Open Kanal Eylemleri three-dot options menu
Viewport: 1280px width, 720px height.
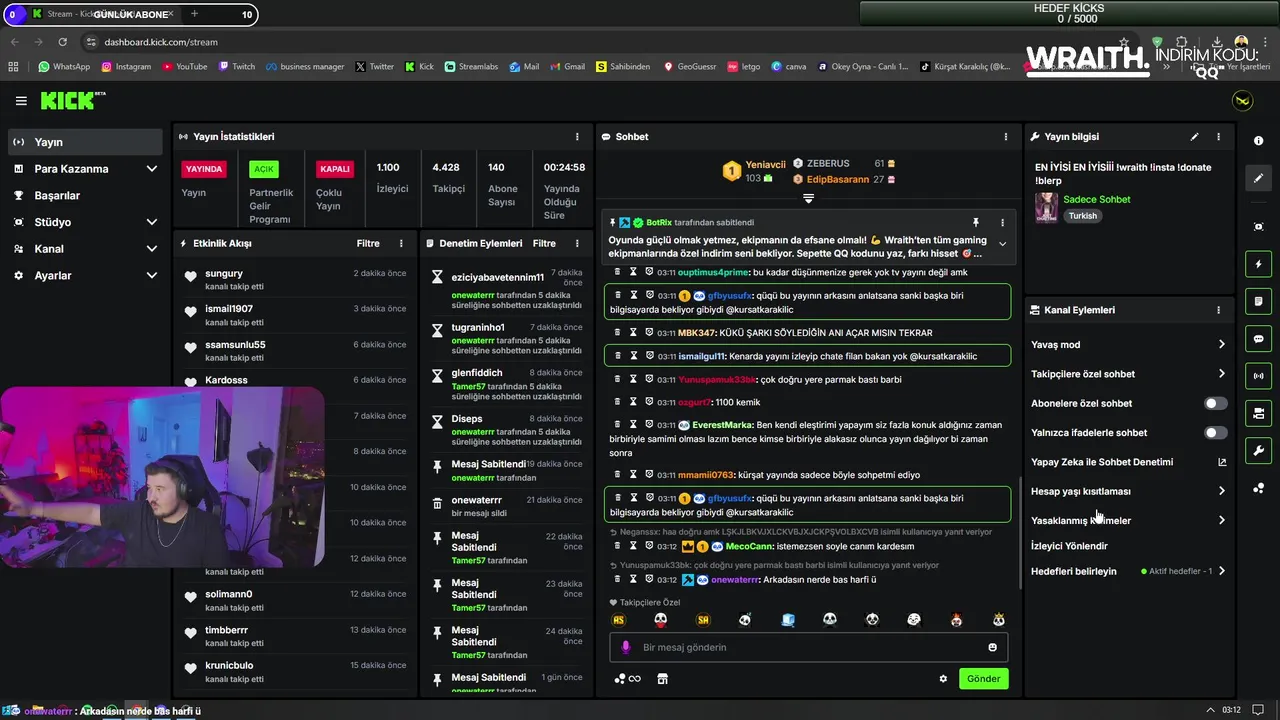point(1218,310)
